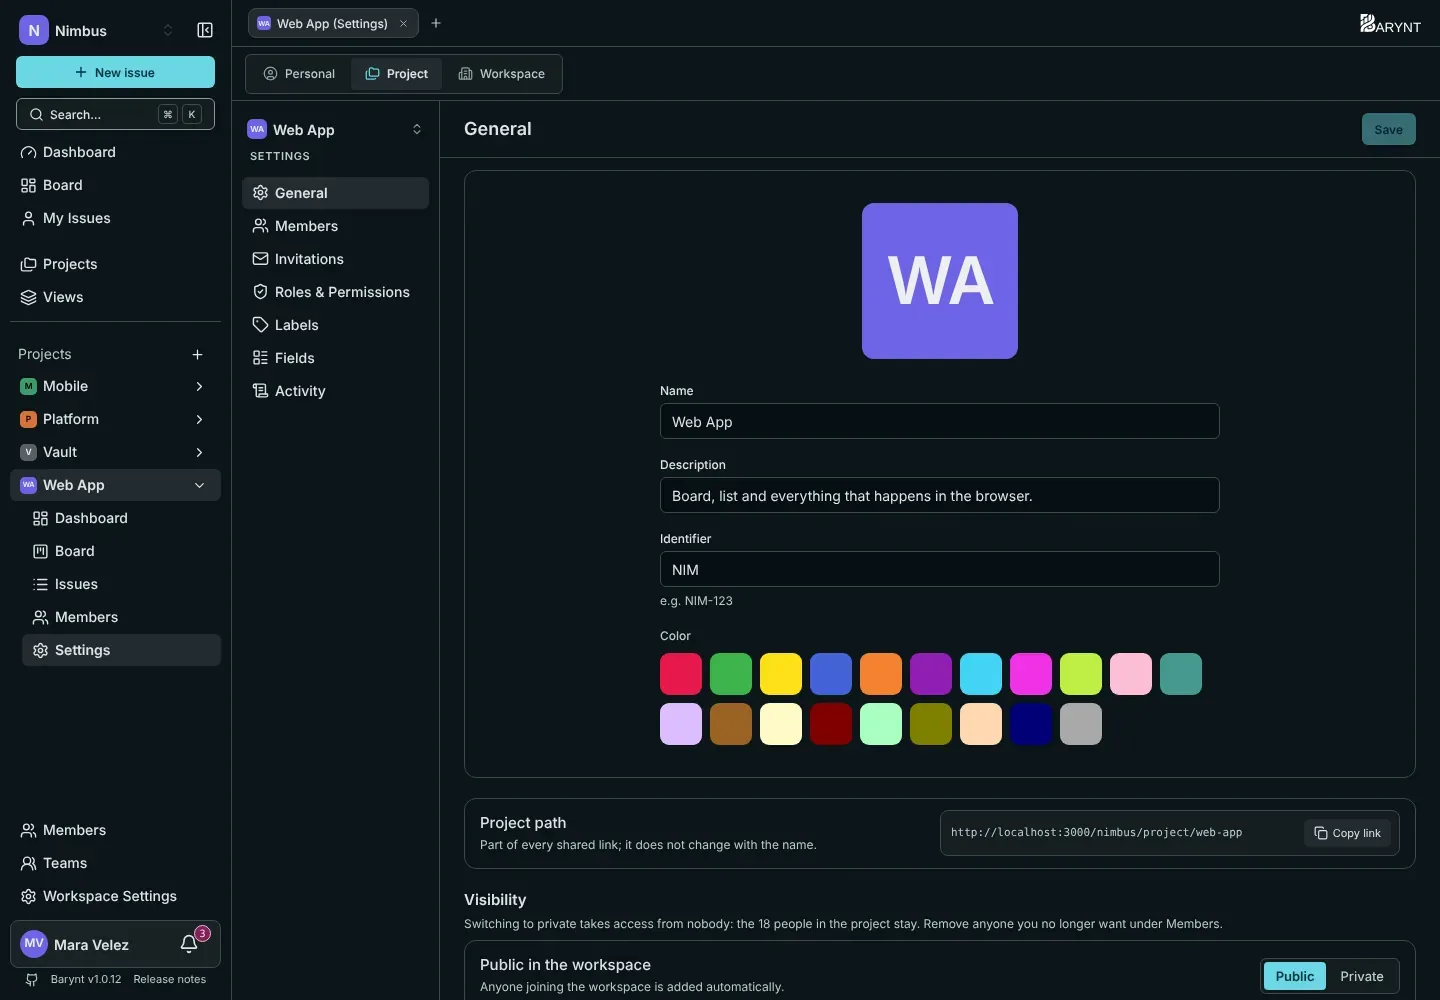
Task: Open Workspace Settings
Action: (x=115, y=896)
